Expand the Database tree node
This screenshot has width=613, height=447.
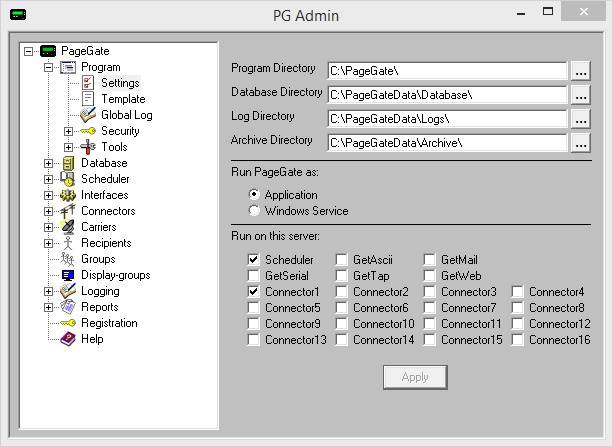click(48, 163)
